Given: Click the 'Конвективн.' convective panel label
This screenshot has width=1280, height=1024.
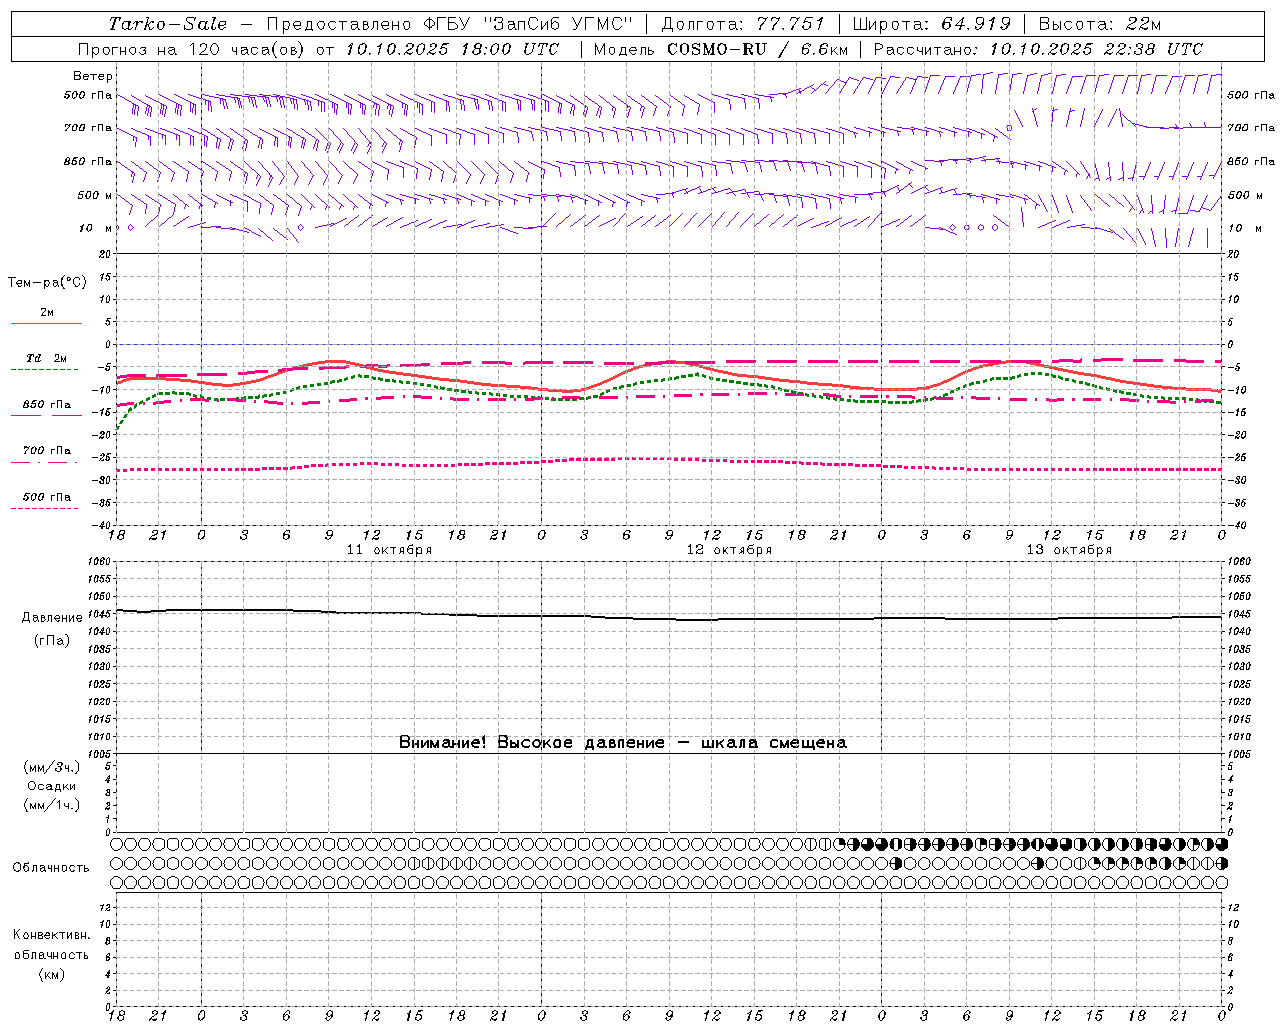Looking at the screenshot, I should pos(52,935).
